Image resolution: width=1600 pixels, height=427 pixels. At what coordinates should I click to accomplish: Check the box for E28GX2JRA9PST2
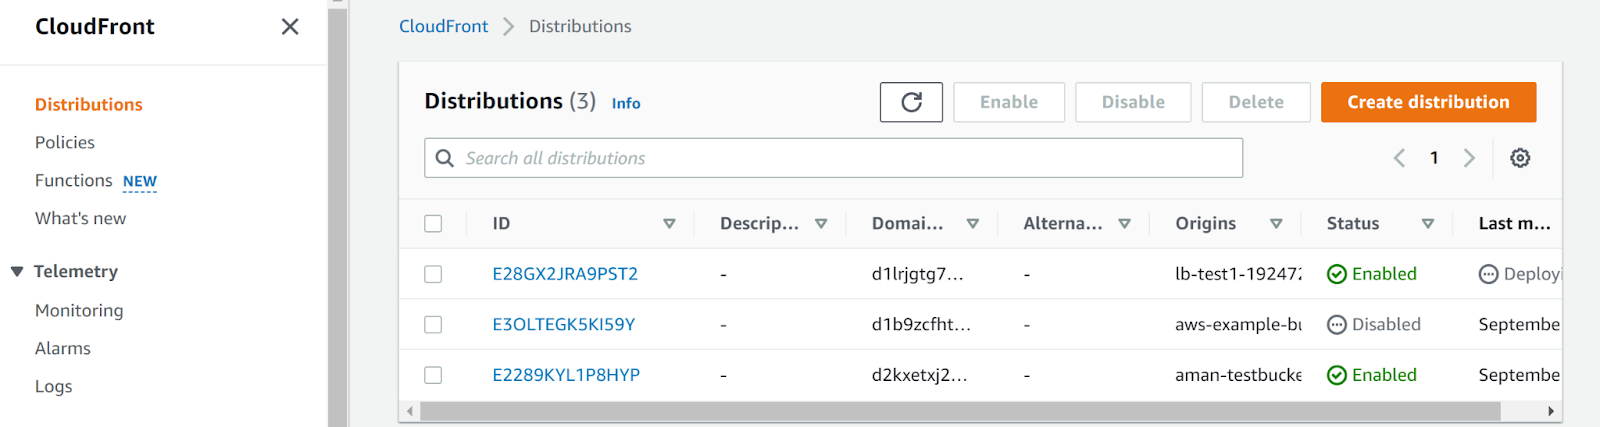(433, 274)
